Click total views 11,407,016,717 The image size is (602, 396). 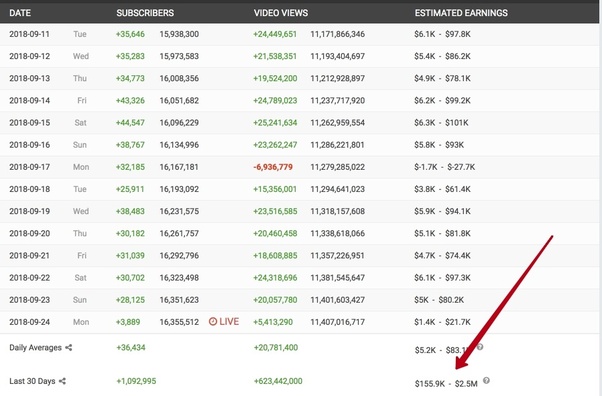pyautogui.click(x=337, y=322)
